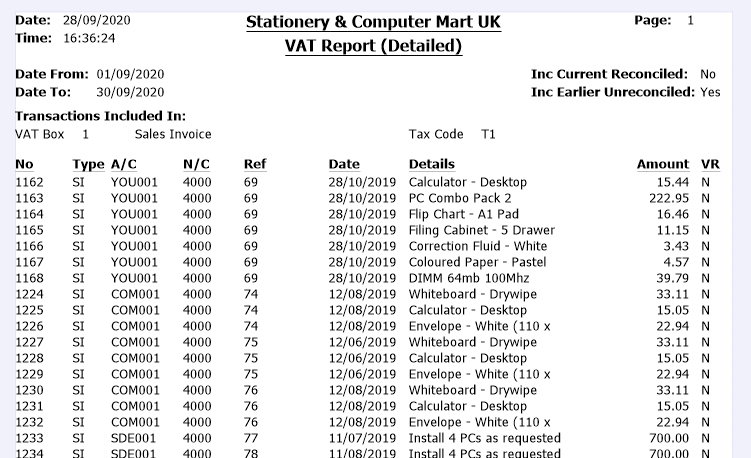Click the Type column header
Image resolution: width=751 pixels, height=458 pixels.
pos(88,164)
